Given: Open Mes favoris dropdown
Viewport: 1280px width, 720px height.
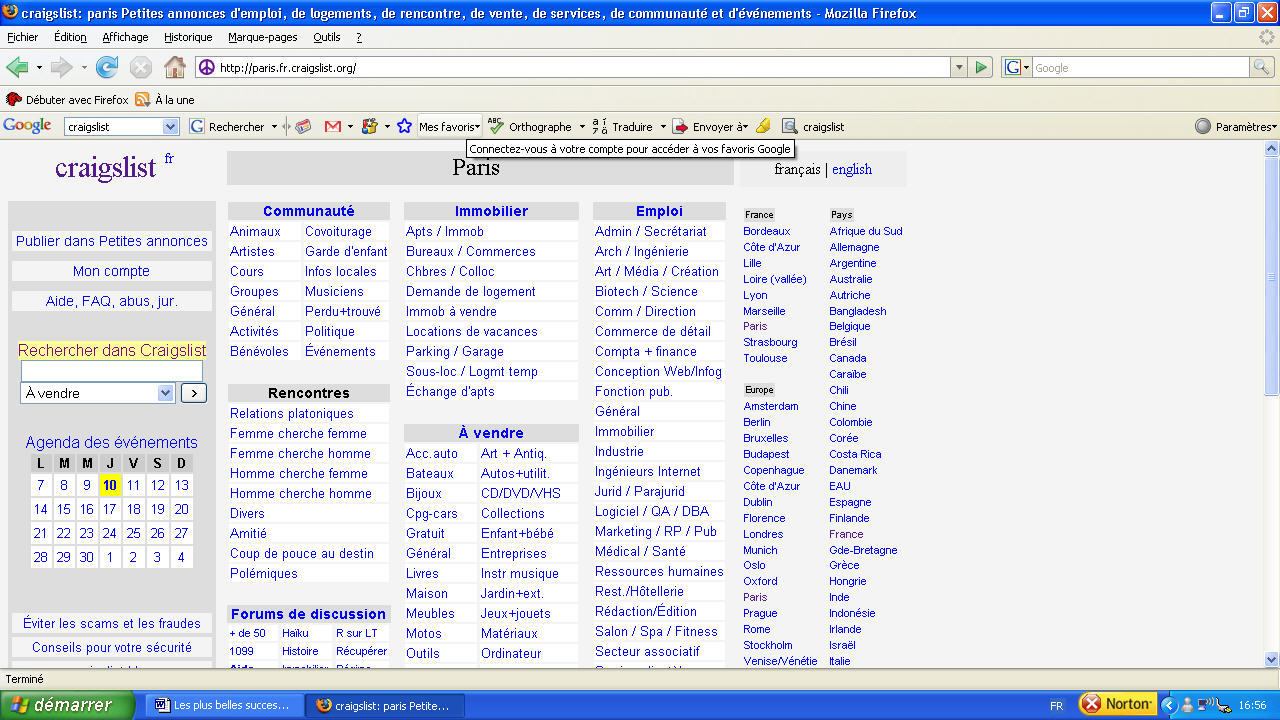Looking at the screenshot, I should [x=449, y=127].
